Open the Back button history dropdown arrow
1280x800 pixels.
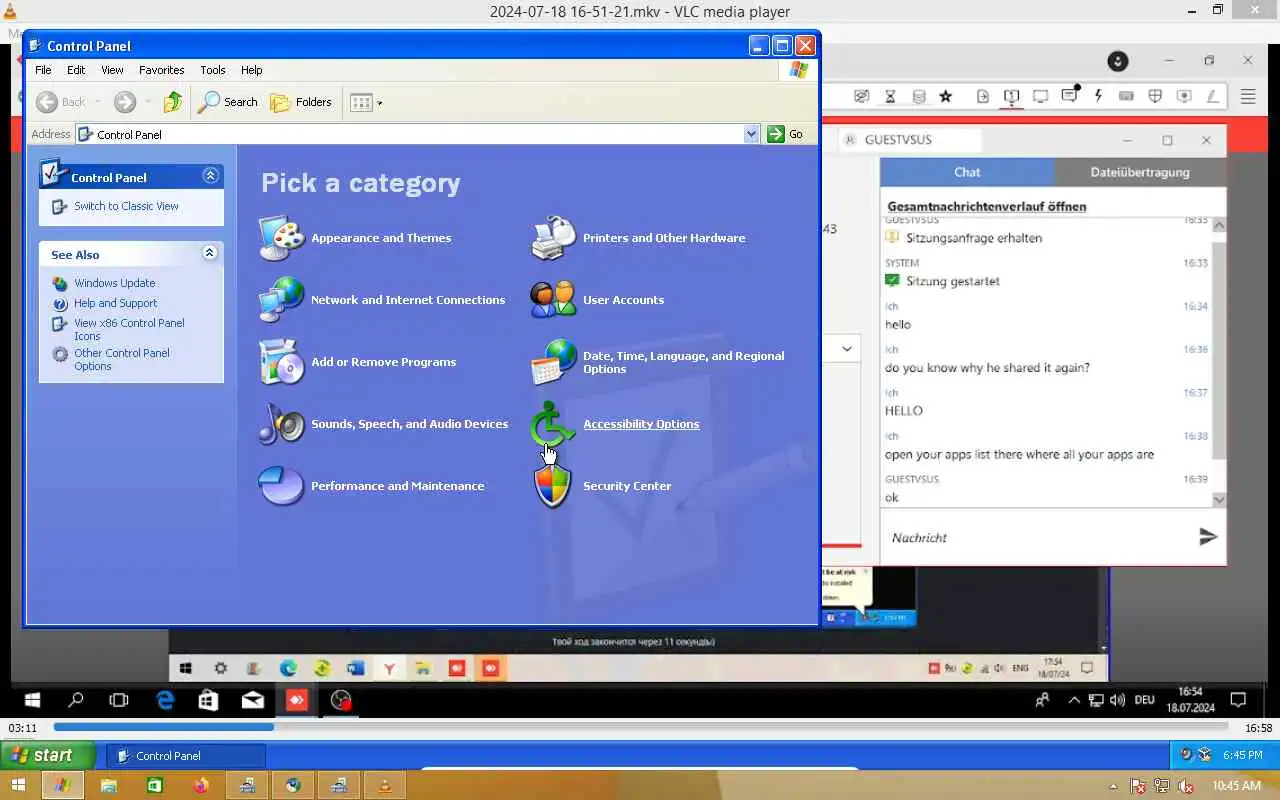[x=97, y=102]
